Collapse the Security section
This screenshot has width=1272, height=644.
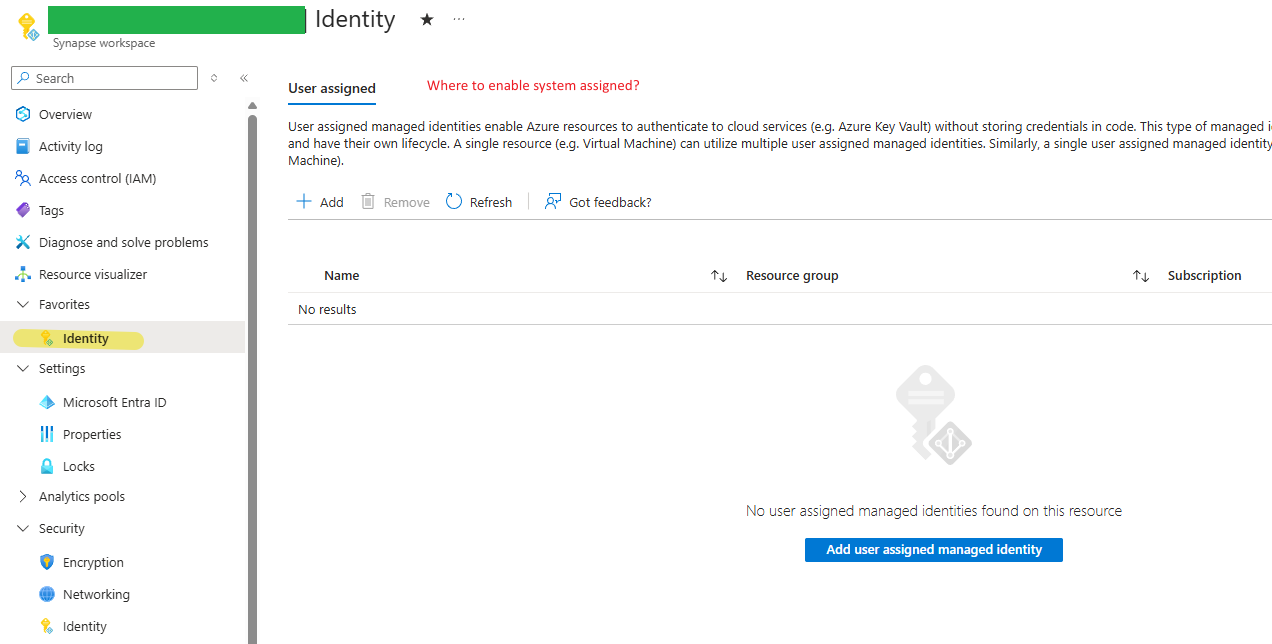23,528
